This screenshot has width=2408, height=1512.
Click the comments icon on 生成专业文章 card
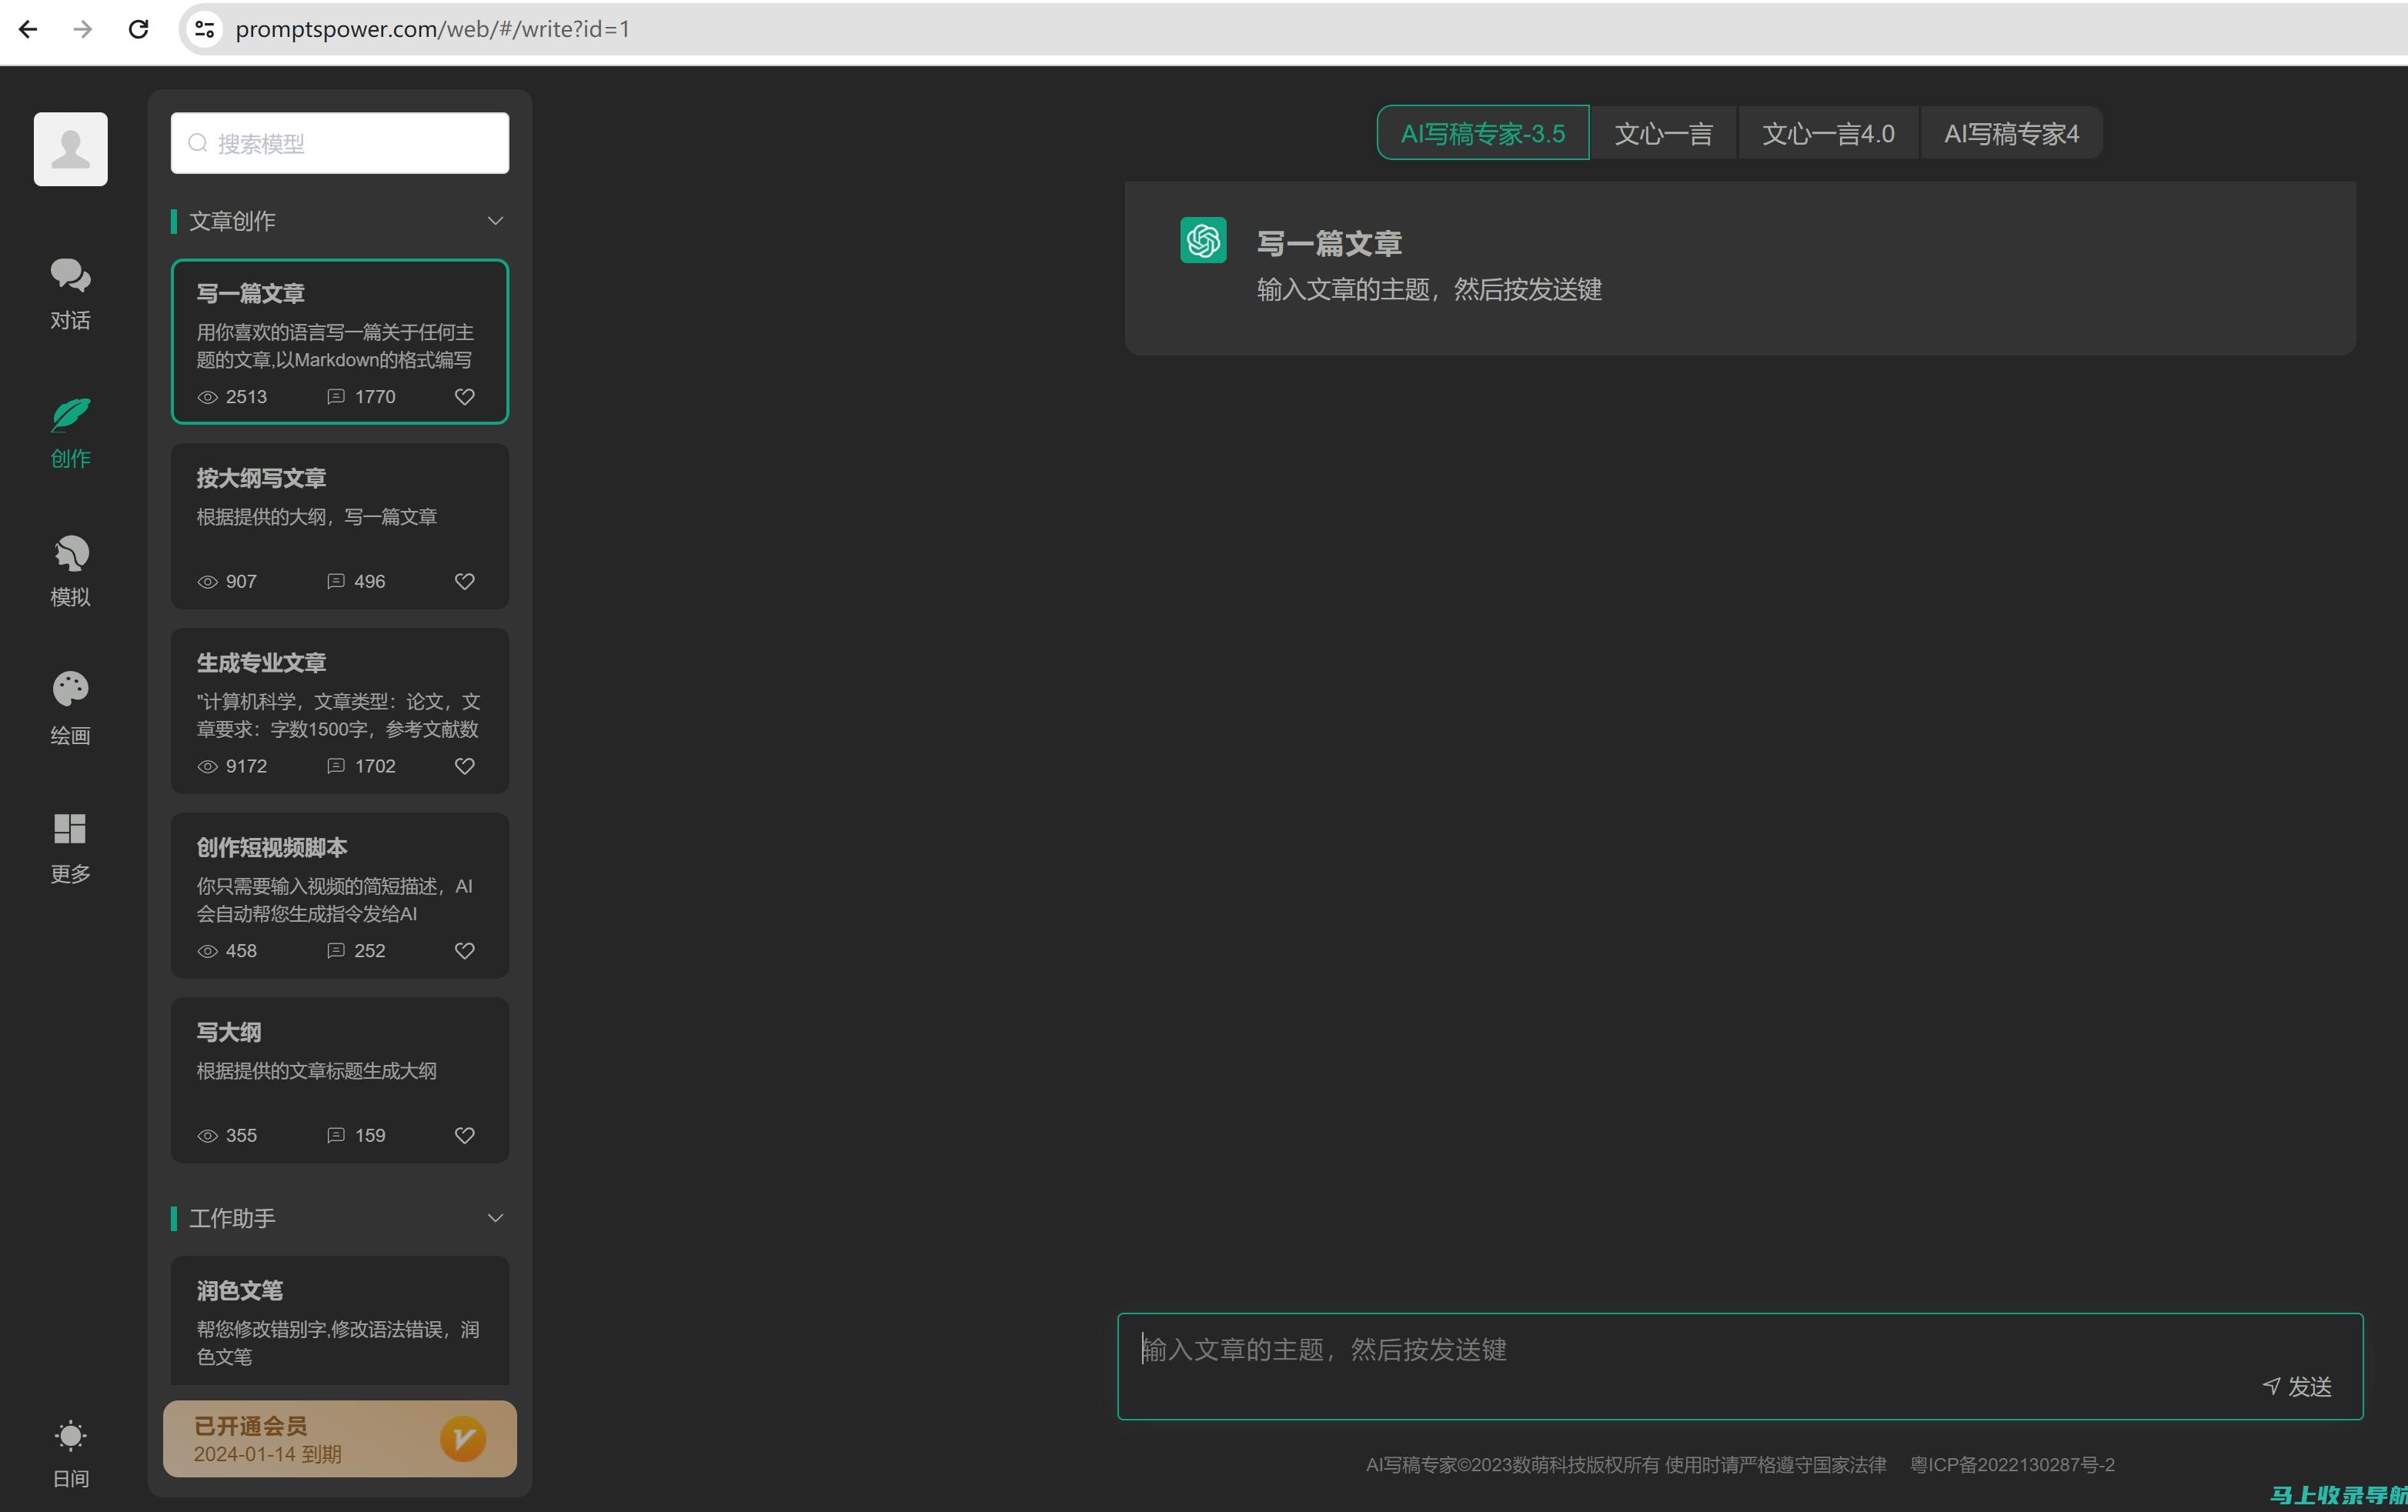pyautogui.click(x=336, y=766)
